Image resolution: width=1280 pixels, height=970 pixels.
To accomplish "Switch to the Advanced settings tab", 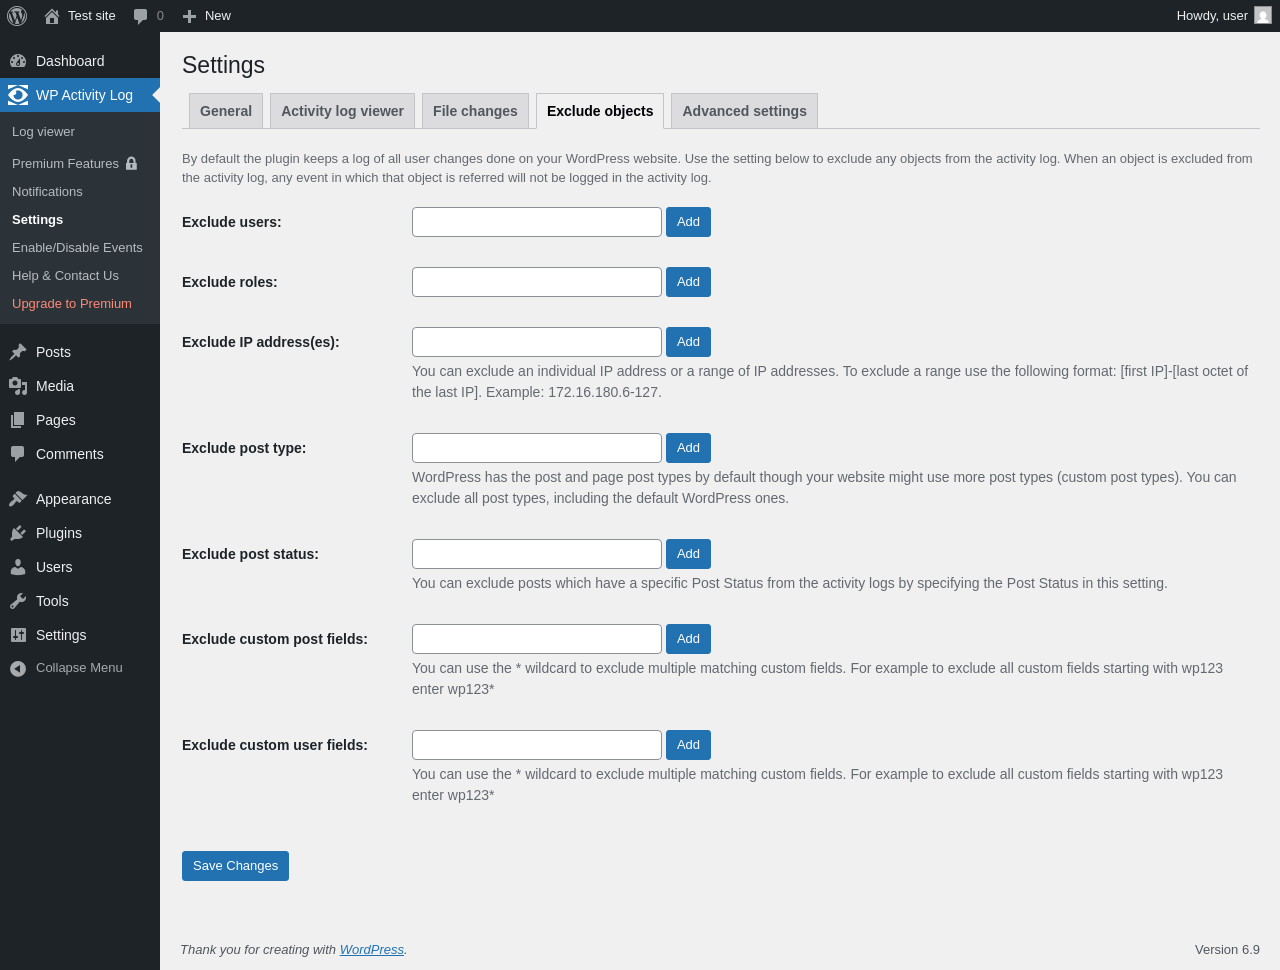I will click(744, 111).
